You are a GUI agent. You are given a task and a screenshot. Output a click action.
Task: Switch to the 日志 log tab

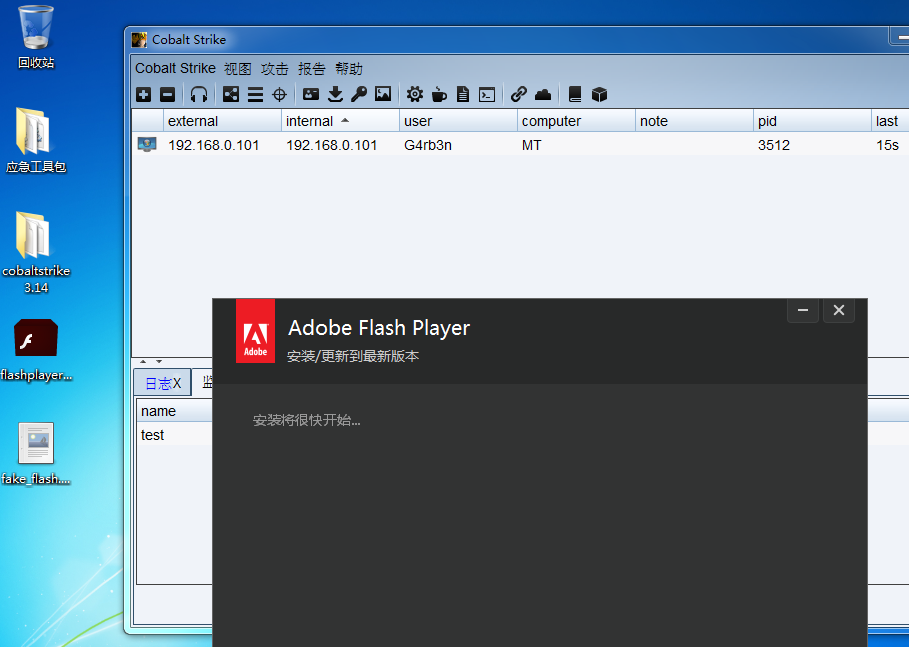click(x=163, y=383)
